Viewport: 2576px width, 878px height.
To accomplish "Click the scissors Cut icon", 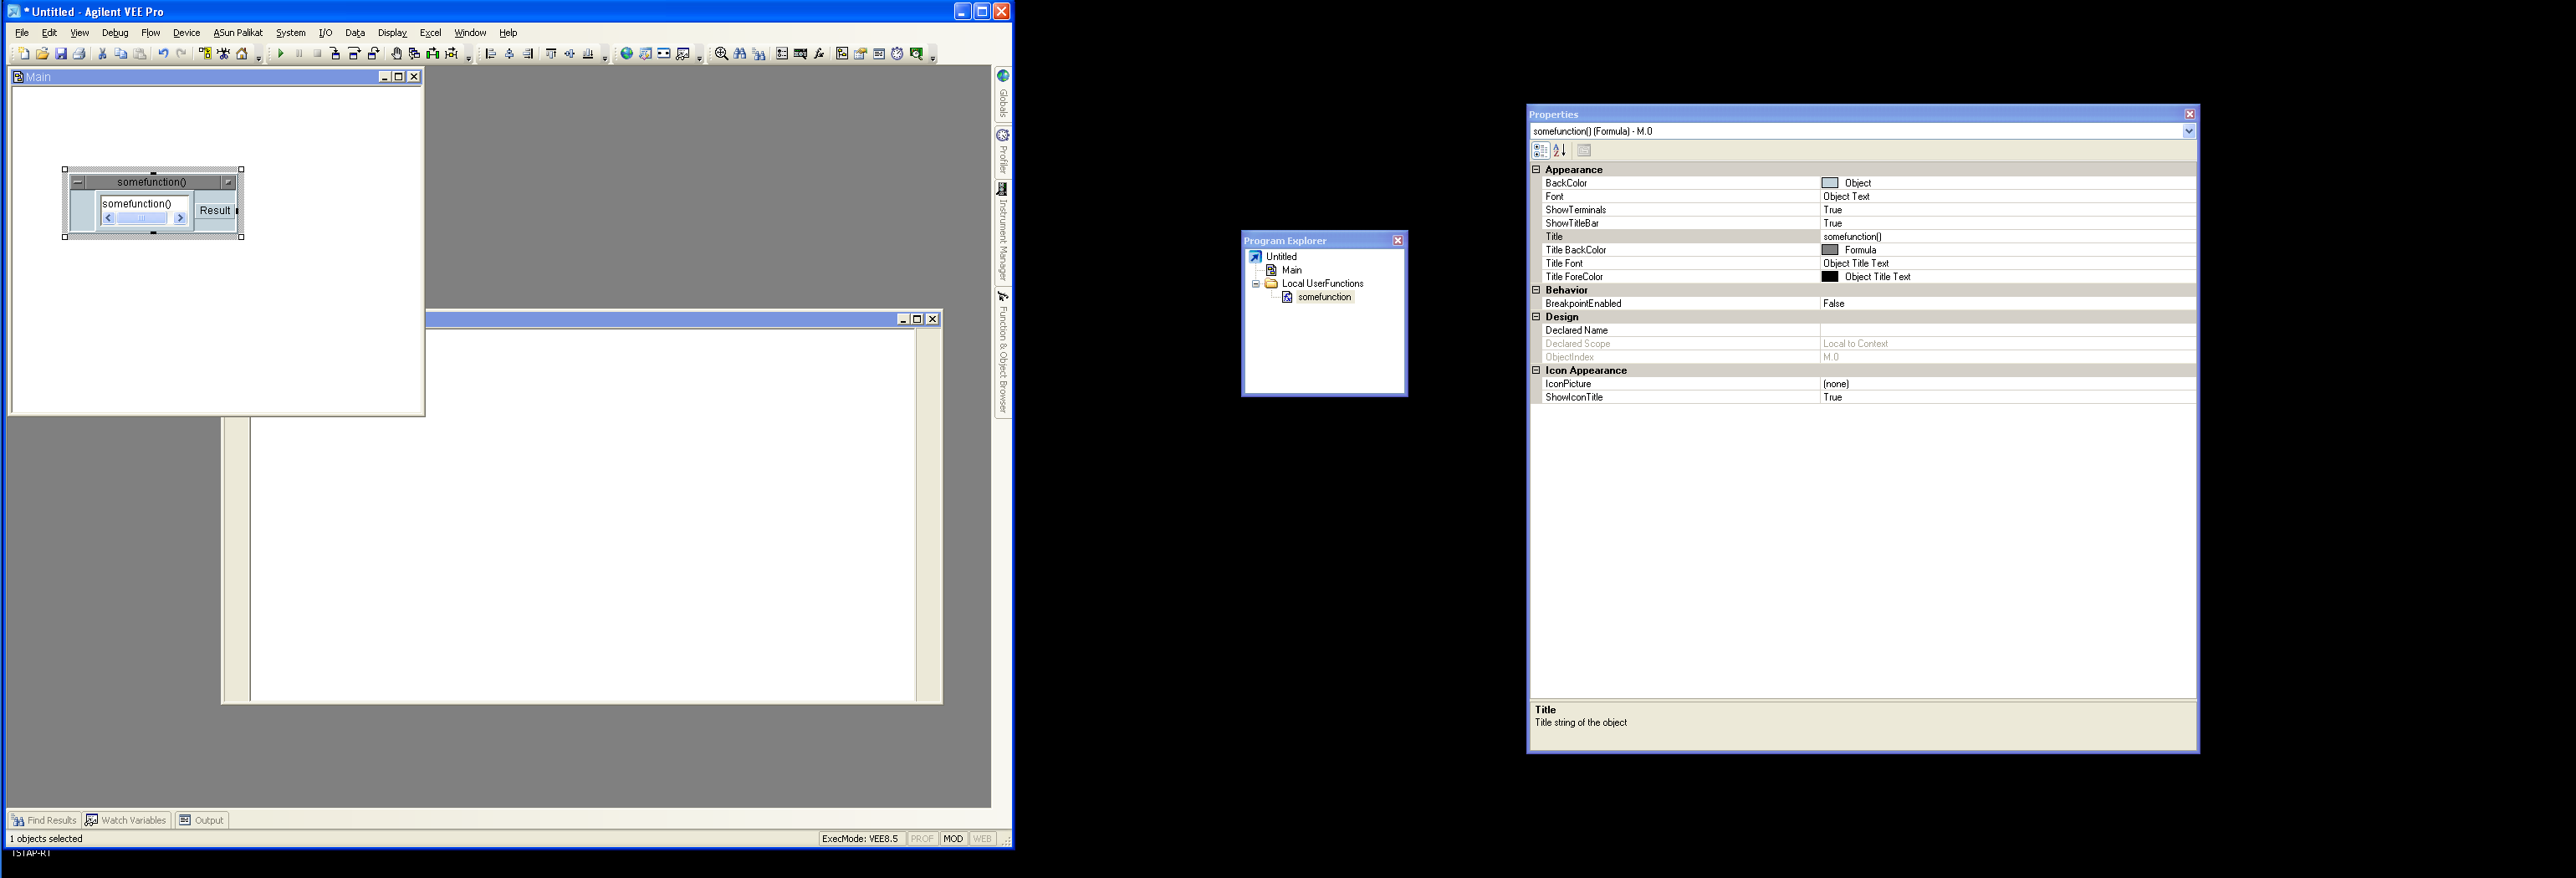I will click(102, 54).
